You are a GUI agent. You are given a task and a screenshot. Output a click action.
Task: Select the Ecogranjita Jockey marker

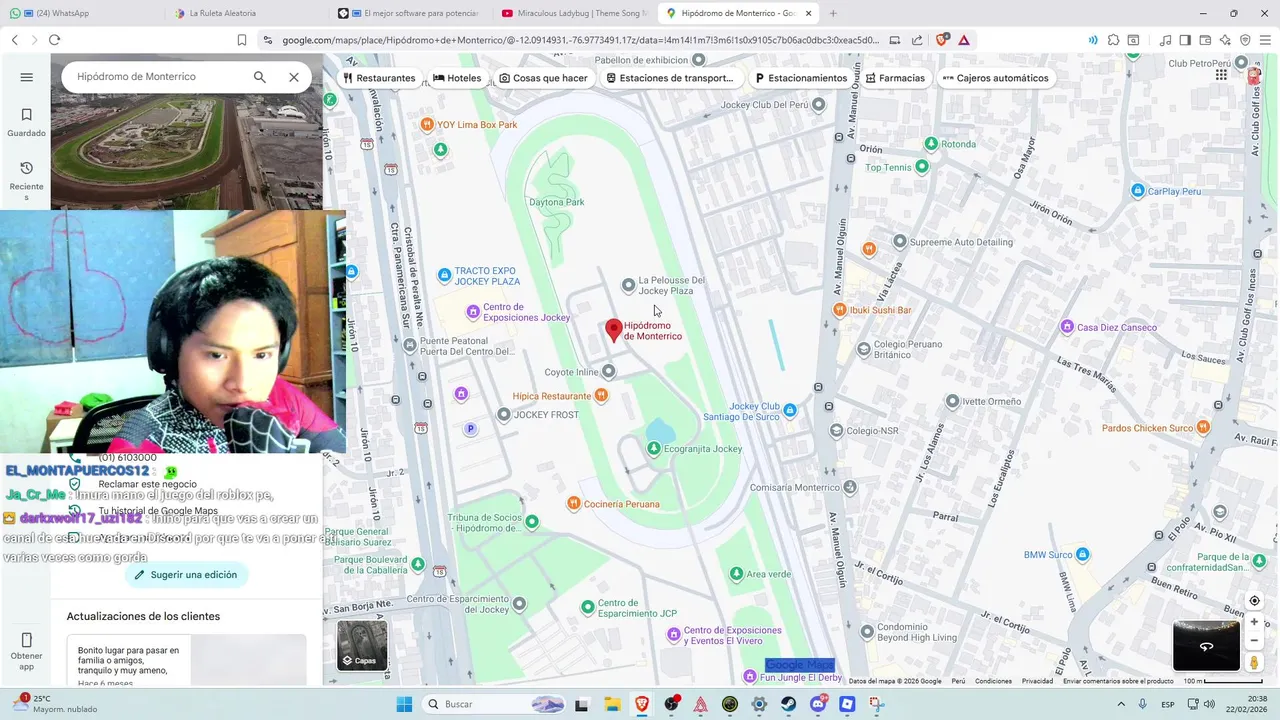pos(654,448)
